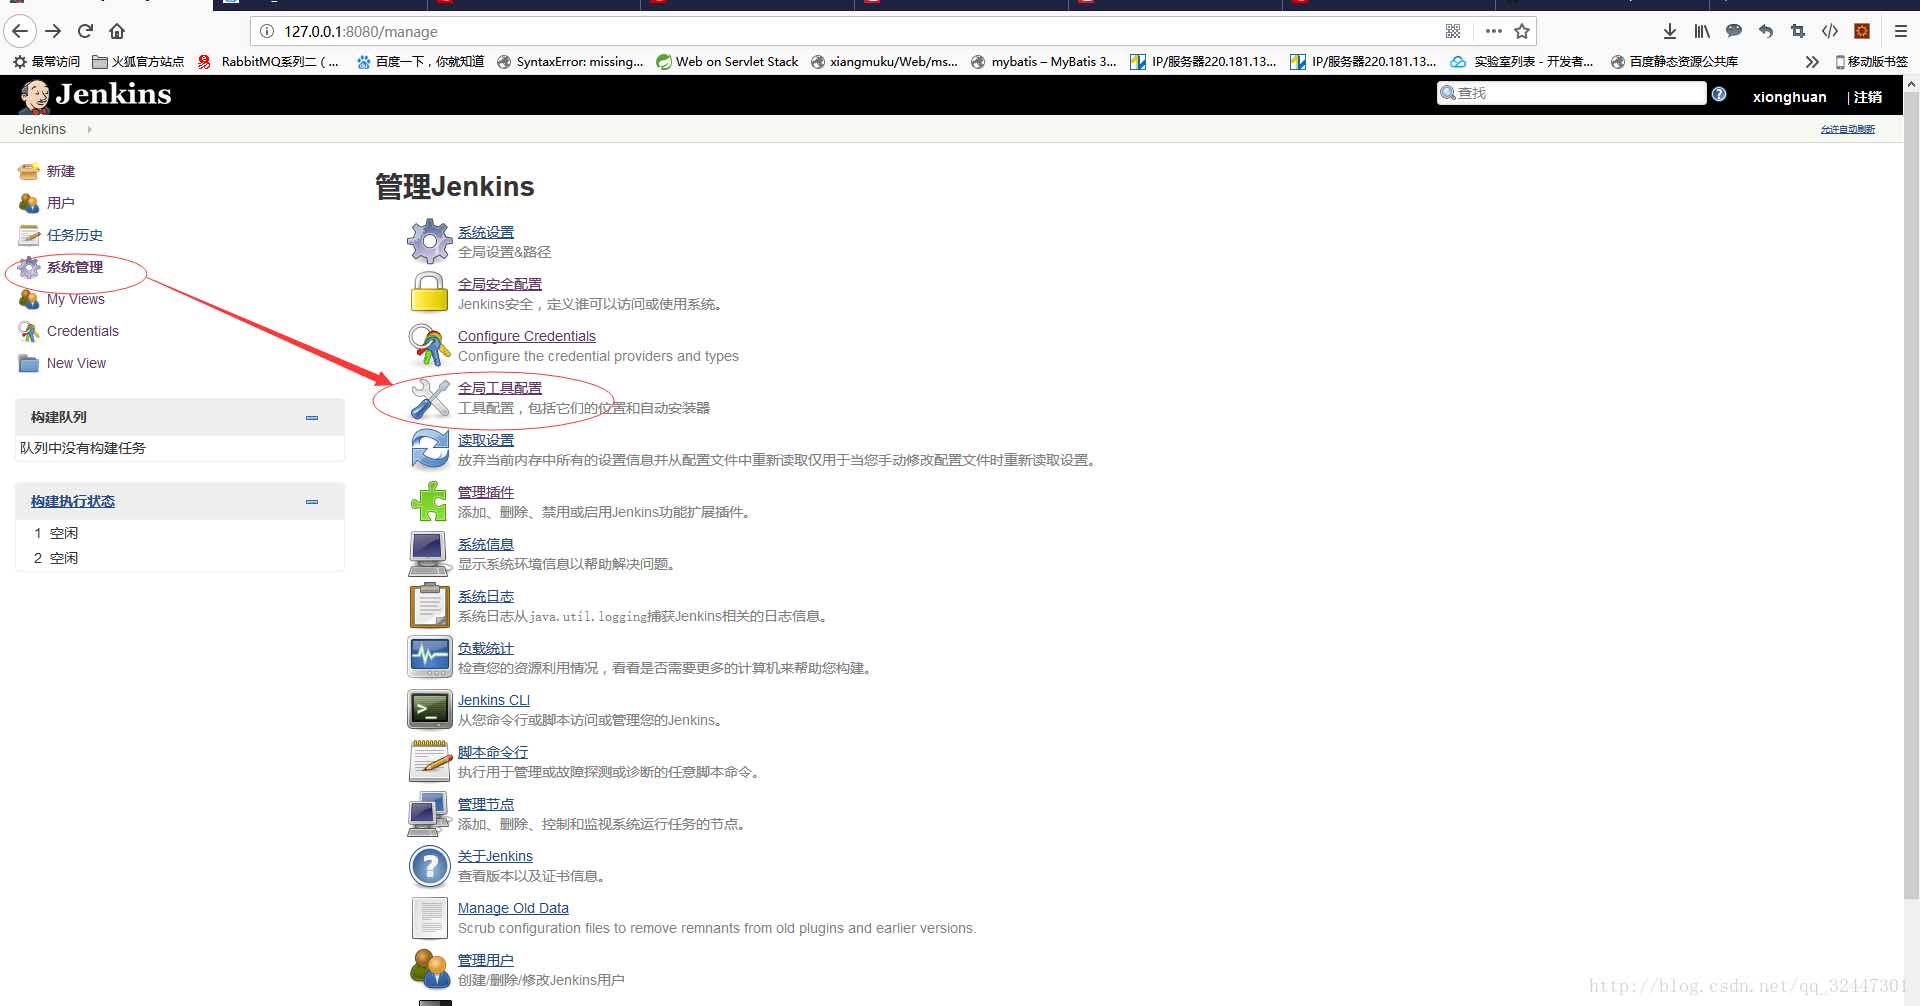This screenshot has height=1006, width=1920.
Task: Open the 移动版书签 bookmark folder
Action: [x=1871, y=62]
